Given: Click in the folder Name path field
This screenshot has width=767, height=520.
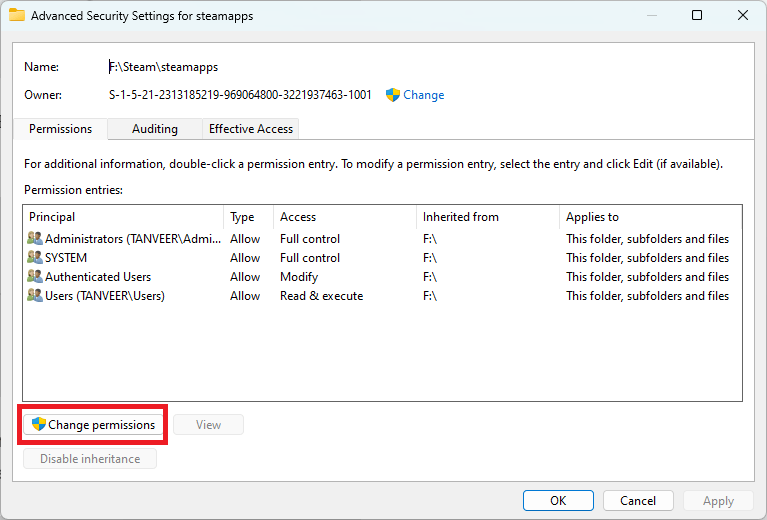Looking at the screenshot, I should coord(163,67).
